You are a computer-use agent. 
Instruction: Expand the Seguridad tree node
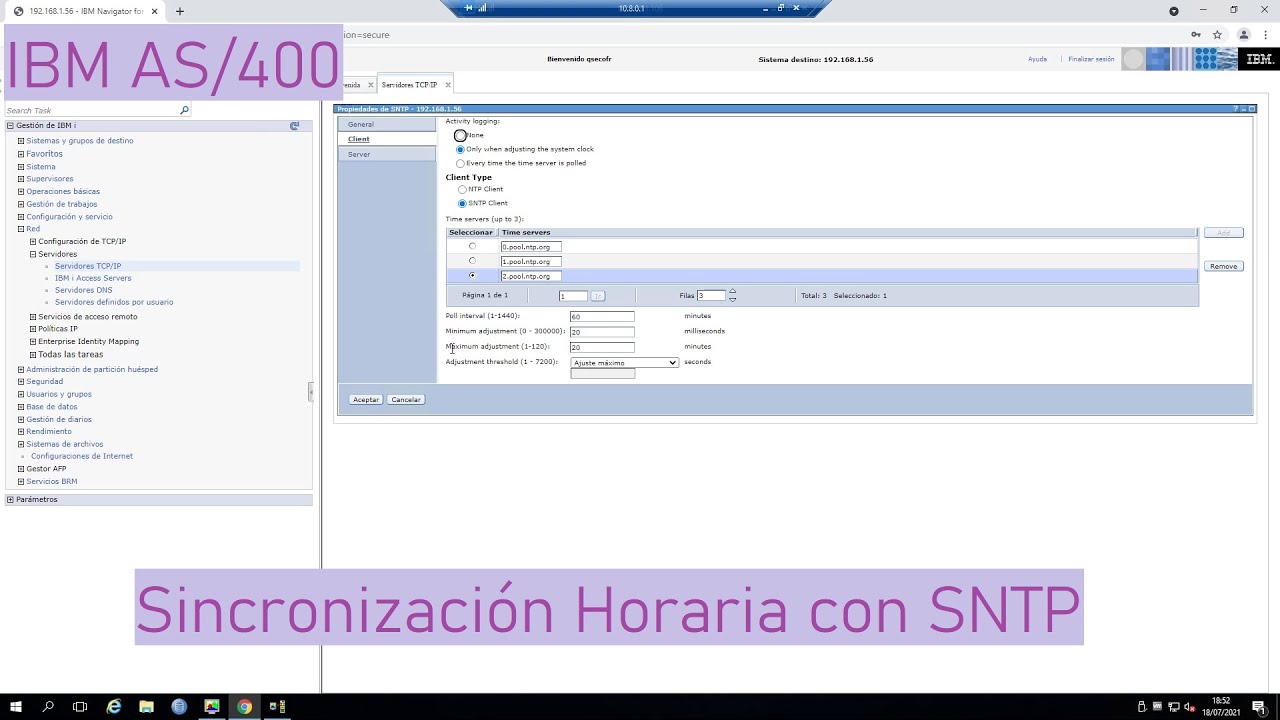pos(20,381)
